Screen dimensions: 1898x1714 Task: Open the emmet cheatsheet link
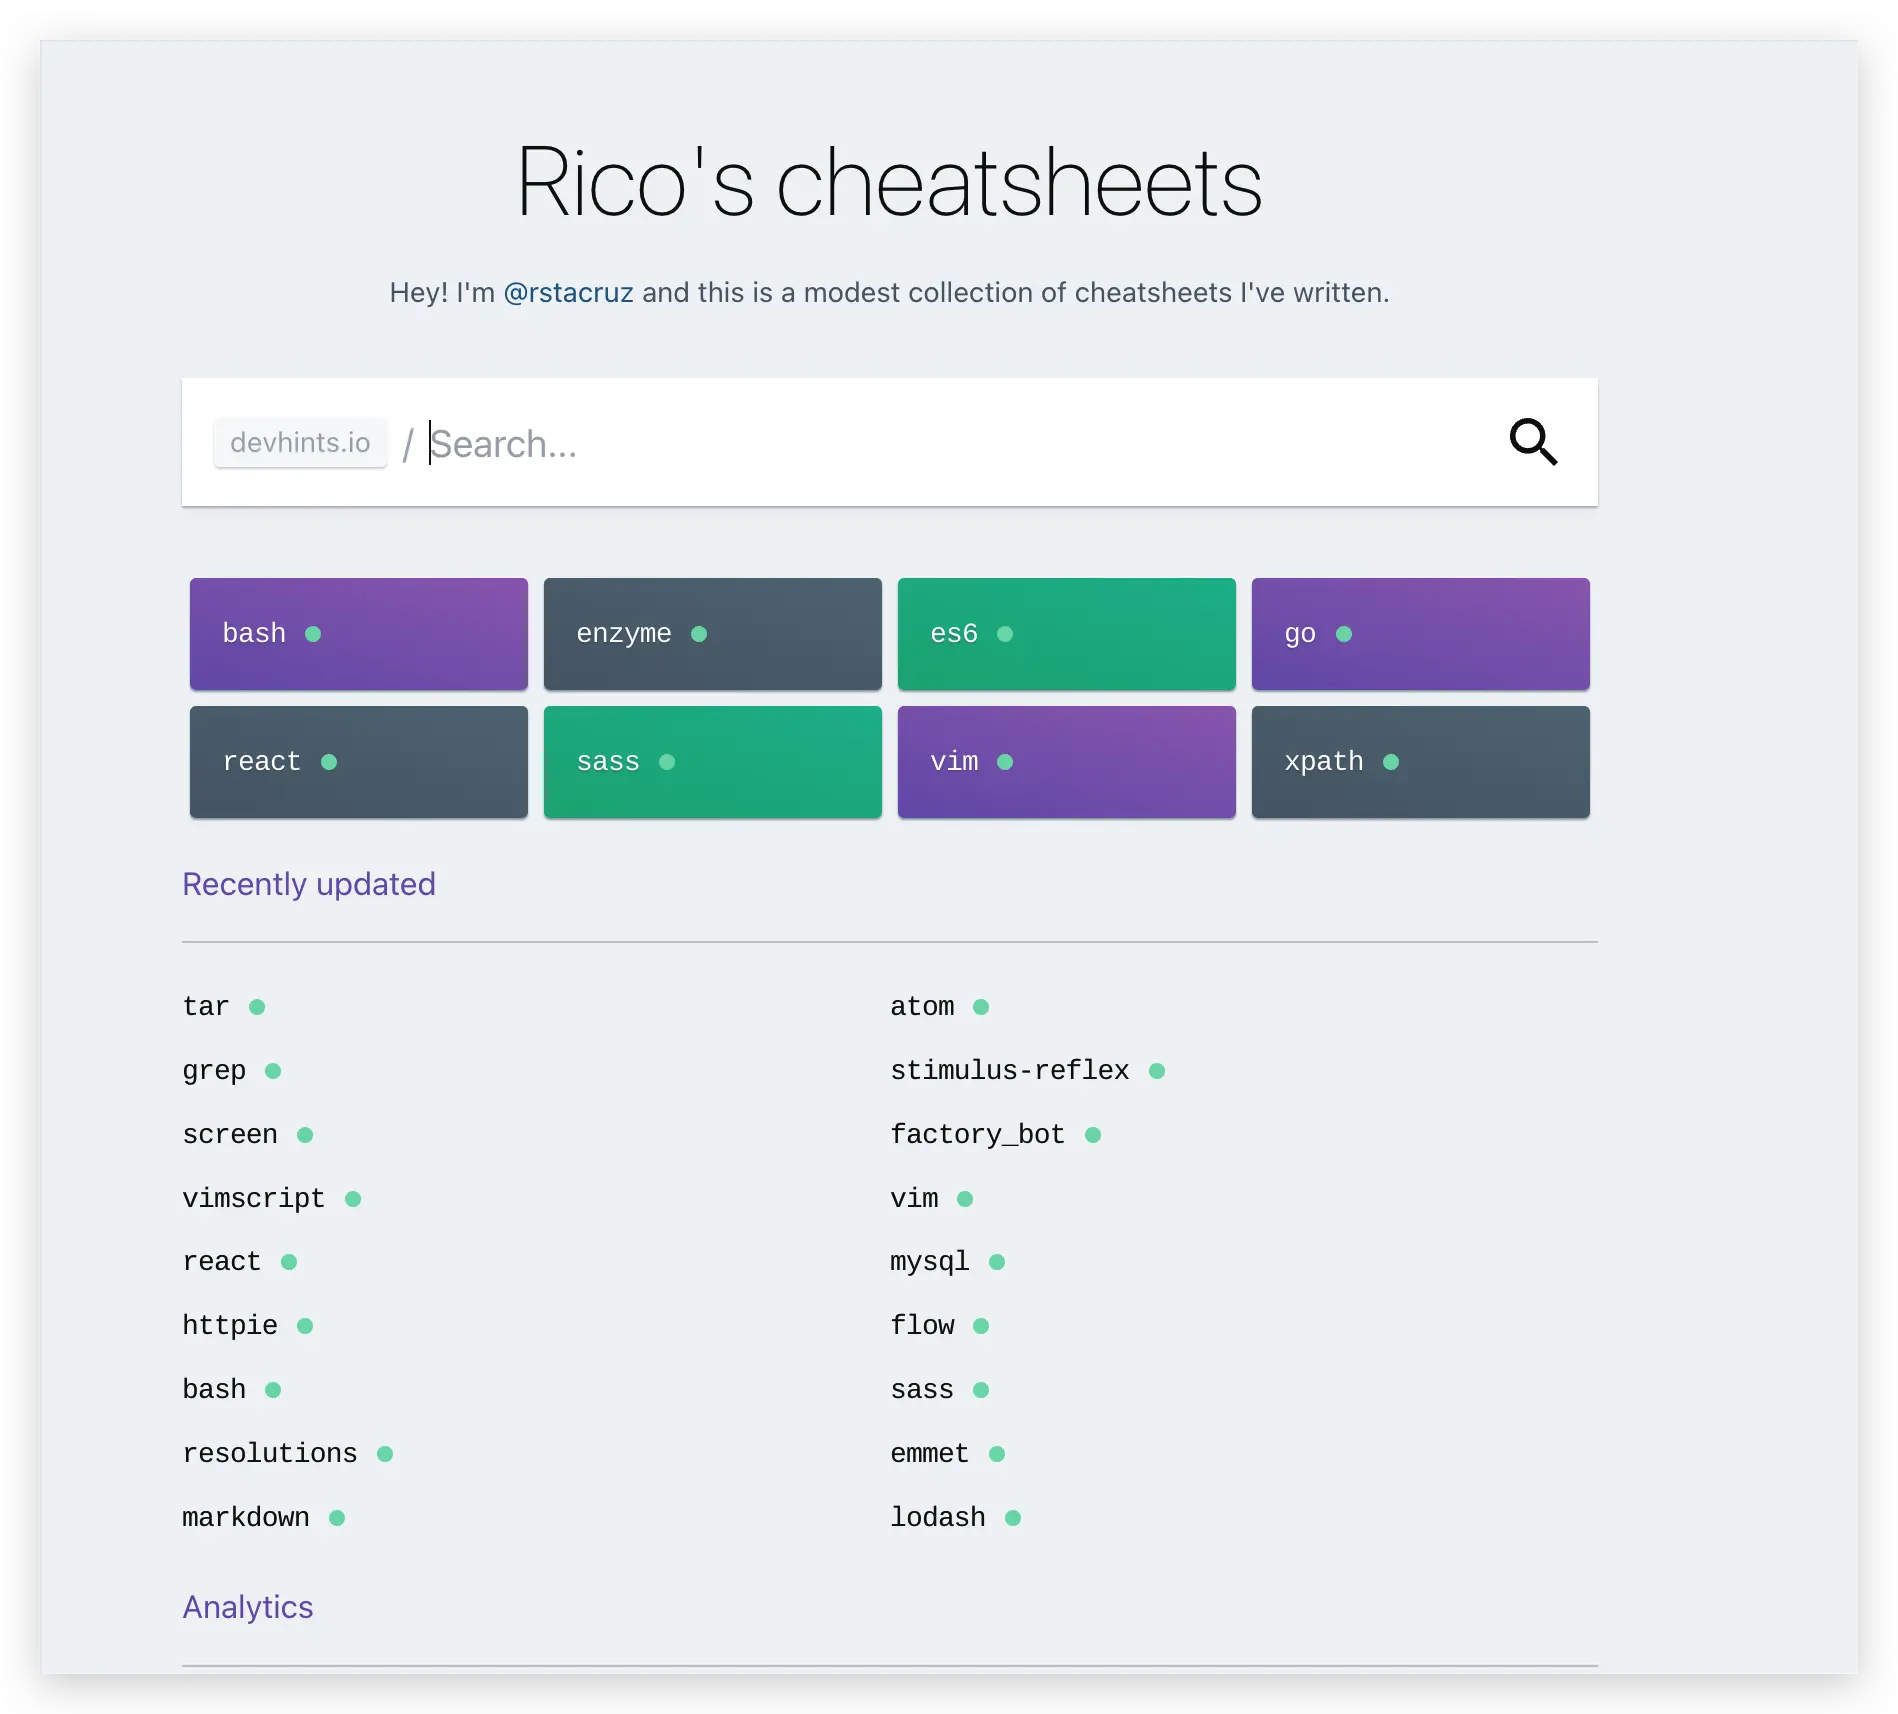click(930, 1453)
